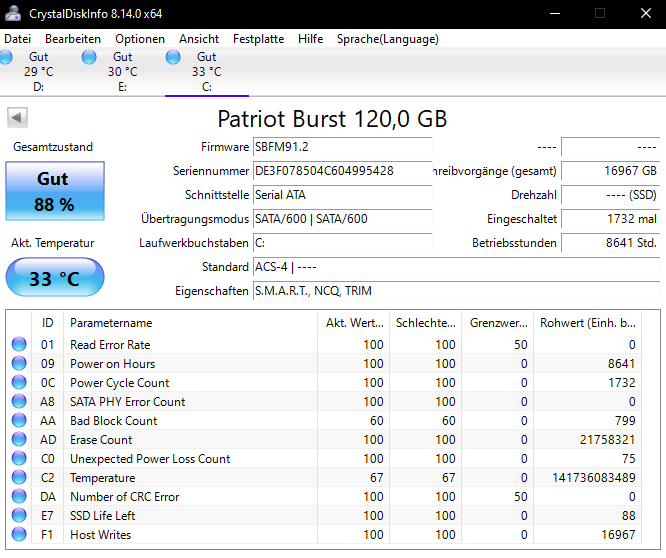Click the Patriot Burst 120,0 GB title

332,119
